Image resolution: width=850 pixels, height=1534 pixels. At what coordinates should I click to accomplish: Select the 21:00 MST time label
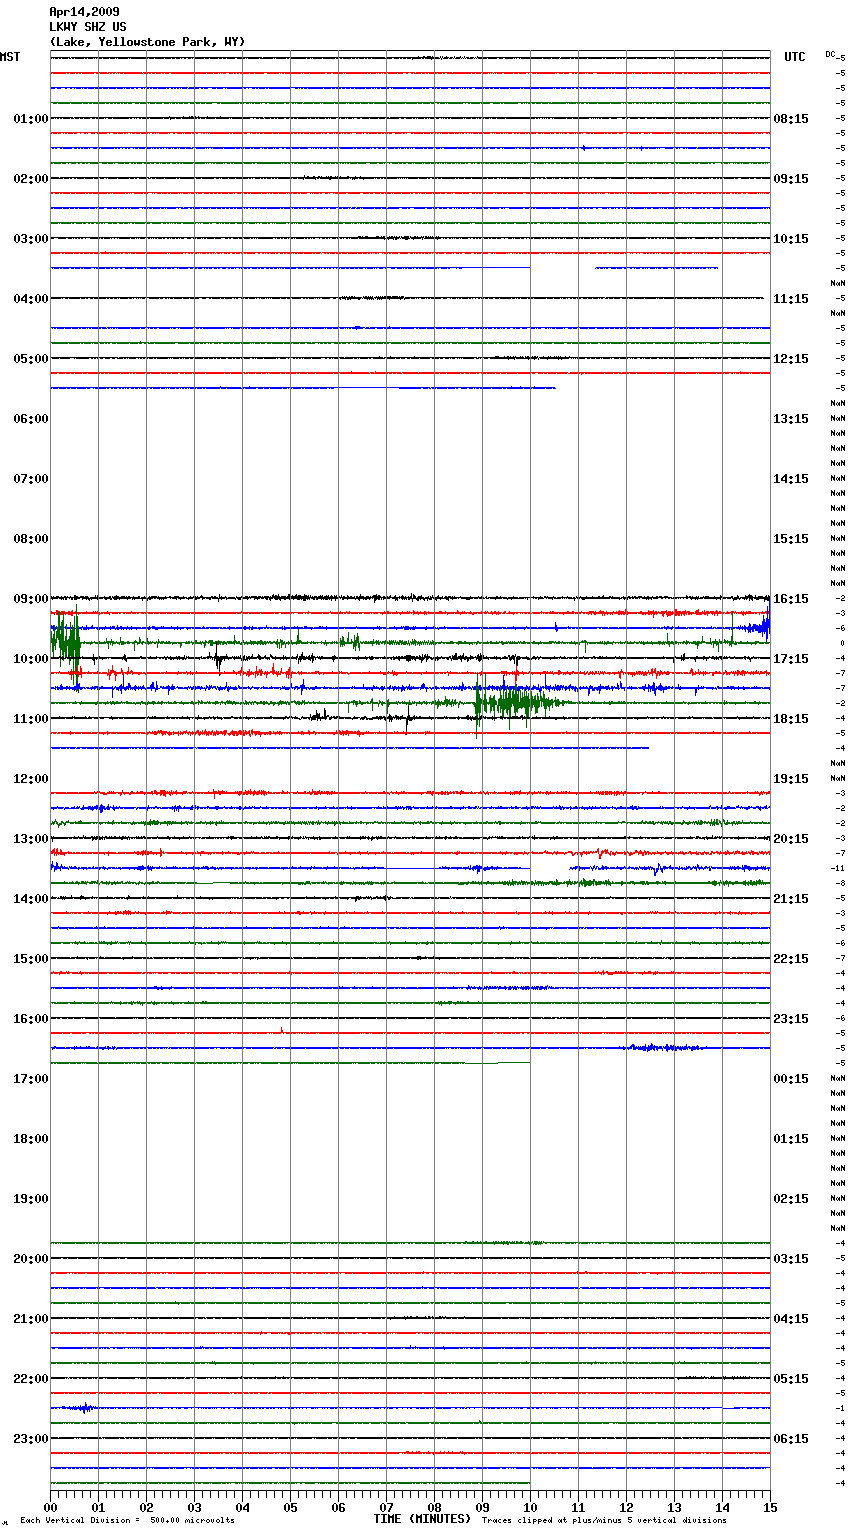click(x=31, y=1319)
